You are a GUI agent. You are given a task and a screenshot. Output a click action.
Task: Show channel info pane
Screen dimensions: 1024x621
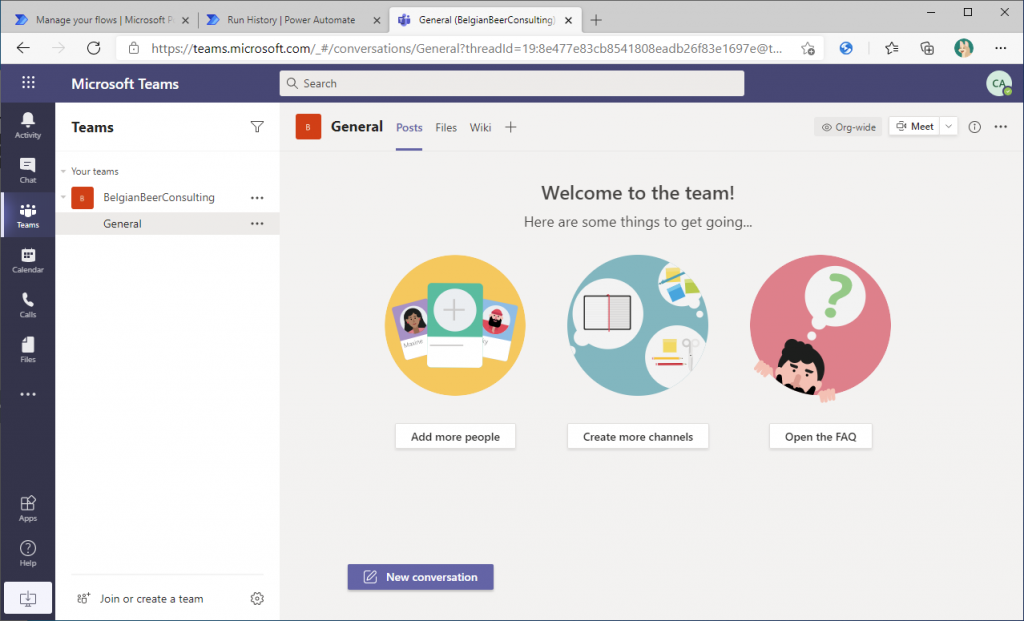(974, 127)
